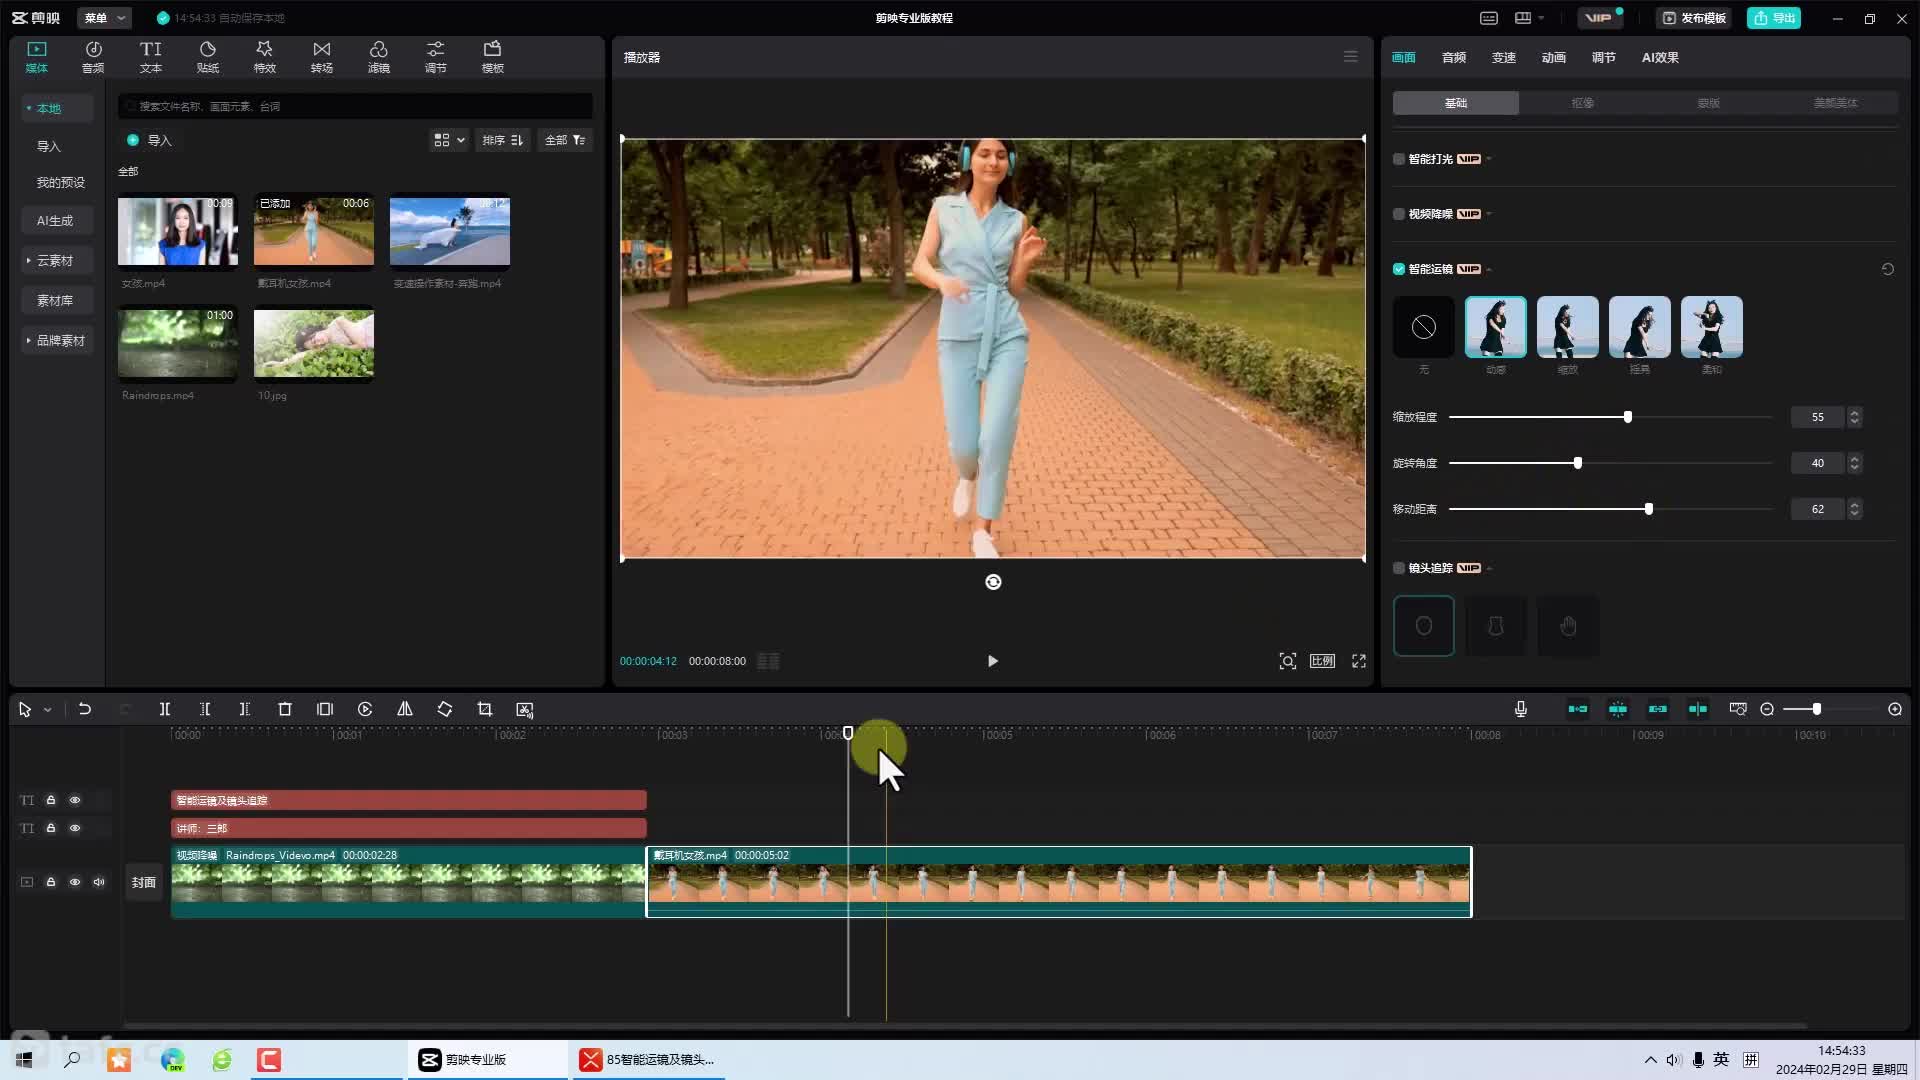Switch to the 音频 tab in the properties panel
This screenshot has height=1080, width=1920.
[1454, 57]
